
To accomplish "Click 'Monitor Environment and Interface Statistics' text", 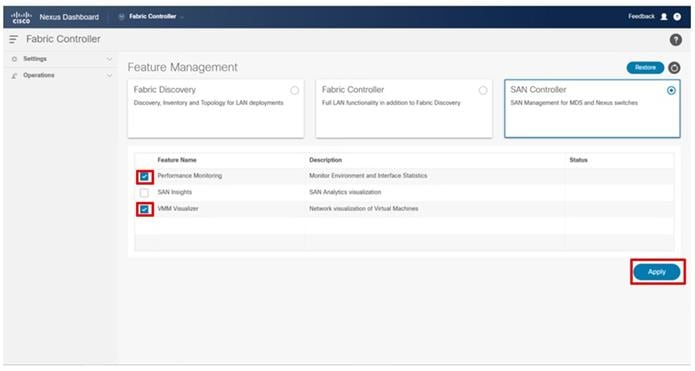I will (368, 176).
